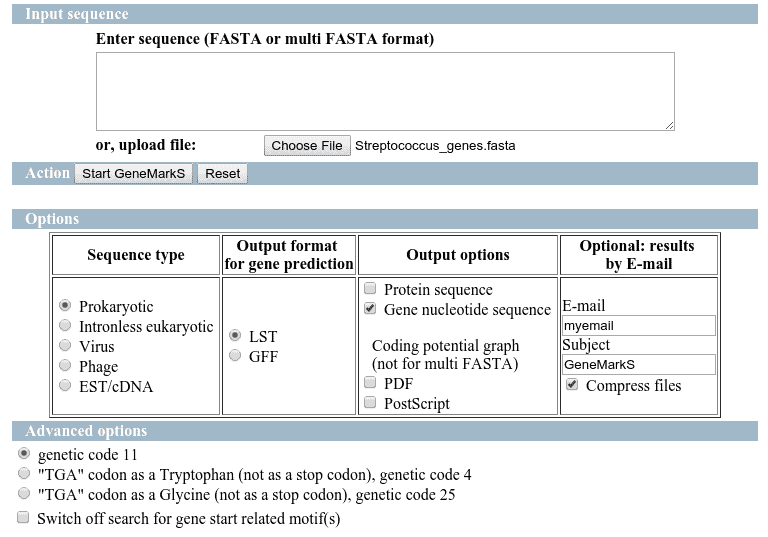Select Intronless eukaryotic sequence type

(66, 325)
